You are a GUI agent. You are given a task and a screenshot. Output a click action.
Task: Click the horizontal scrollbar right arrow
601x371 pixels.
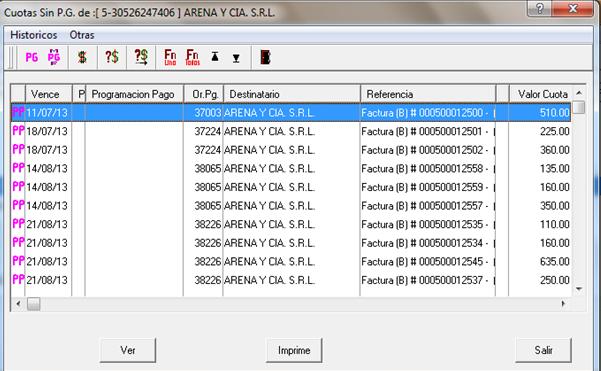click(x=563, y=304)
